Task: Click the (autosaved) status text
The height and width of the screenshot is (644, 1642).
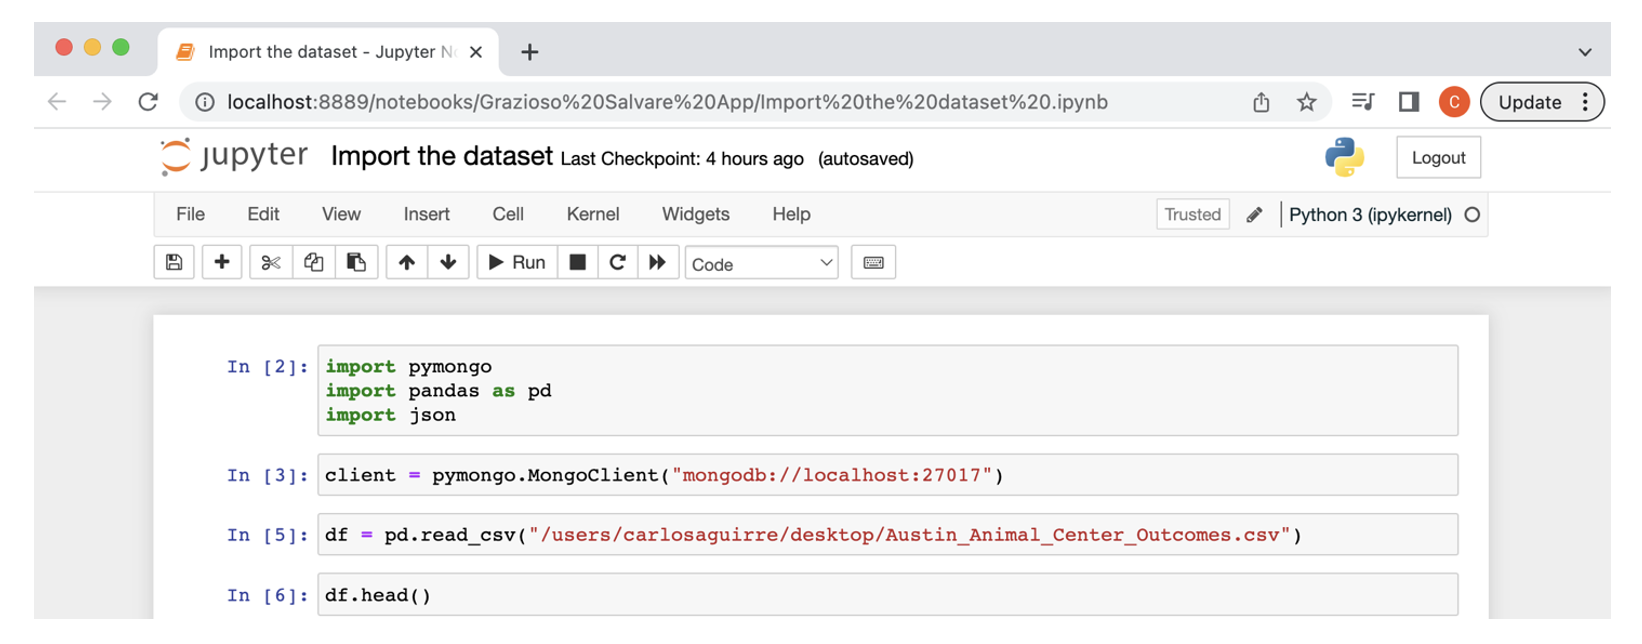Action: click(866, 159)
